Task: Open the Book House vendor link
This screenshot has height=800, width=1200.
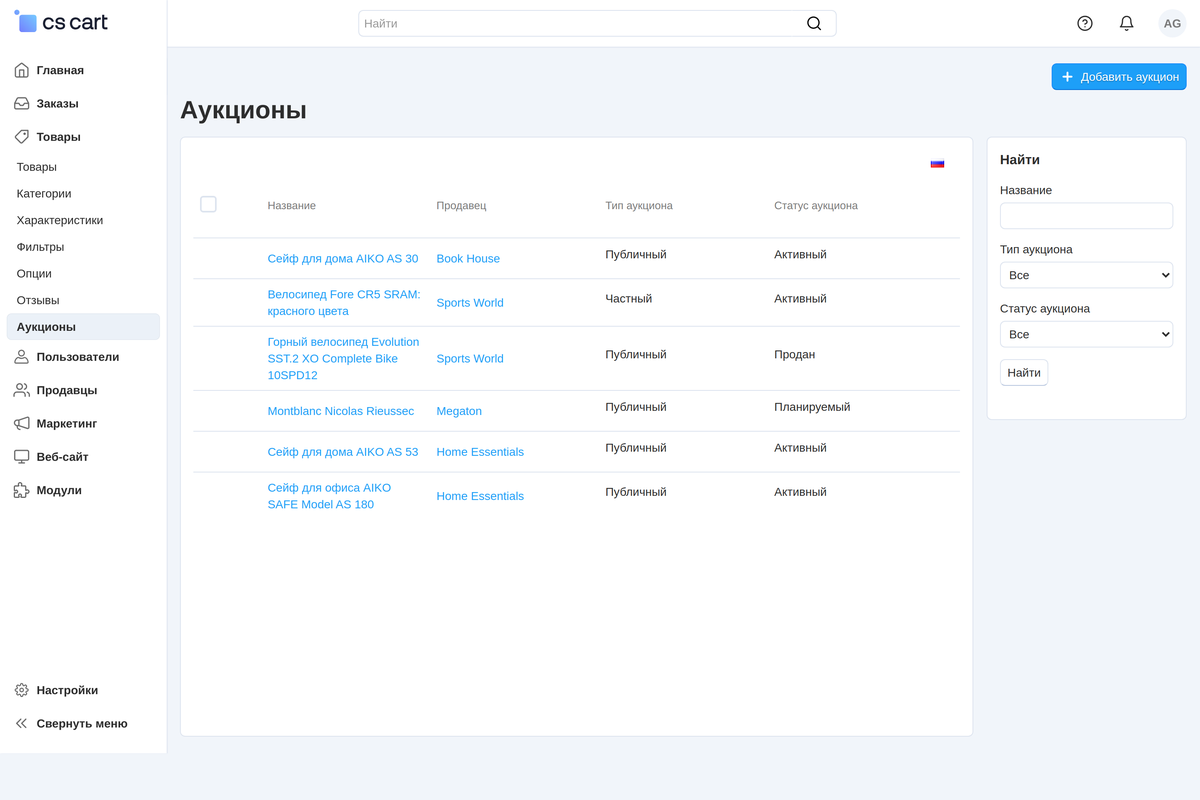Action: pyautogui.click(x=468, y=258)
